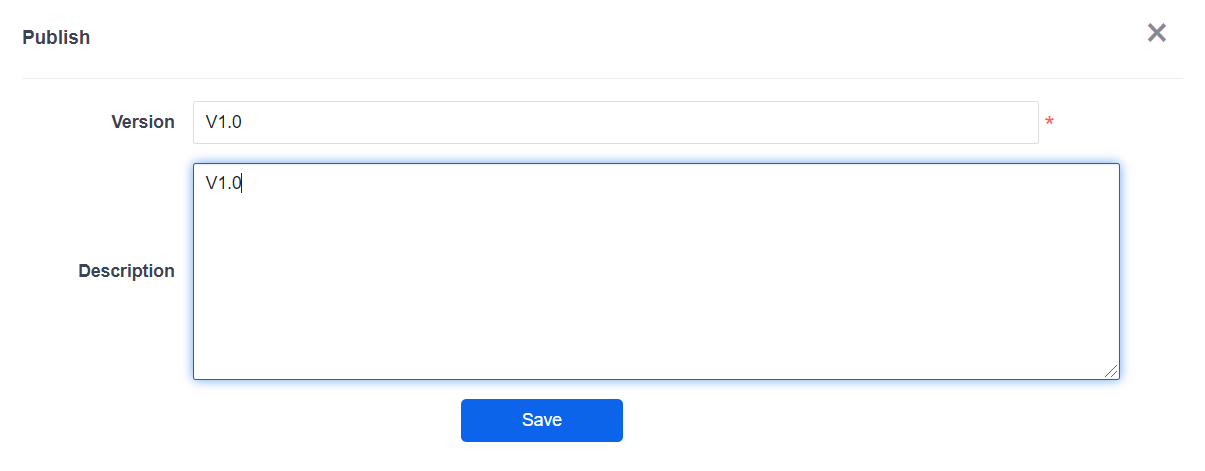Dismiss the dialog via the top-right X
The image size is (1205, 471).
(1156, 33)
